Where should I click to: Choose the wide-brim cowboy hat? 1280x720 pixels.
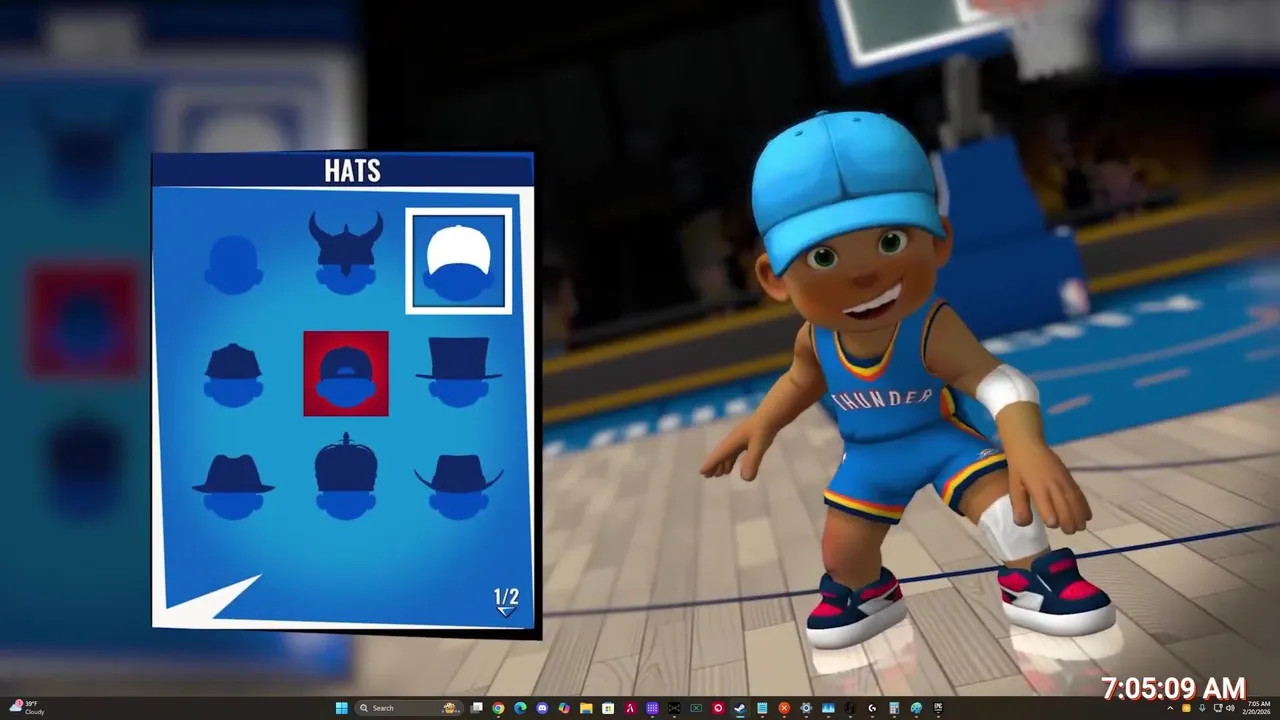[459, 486]
